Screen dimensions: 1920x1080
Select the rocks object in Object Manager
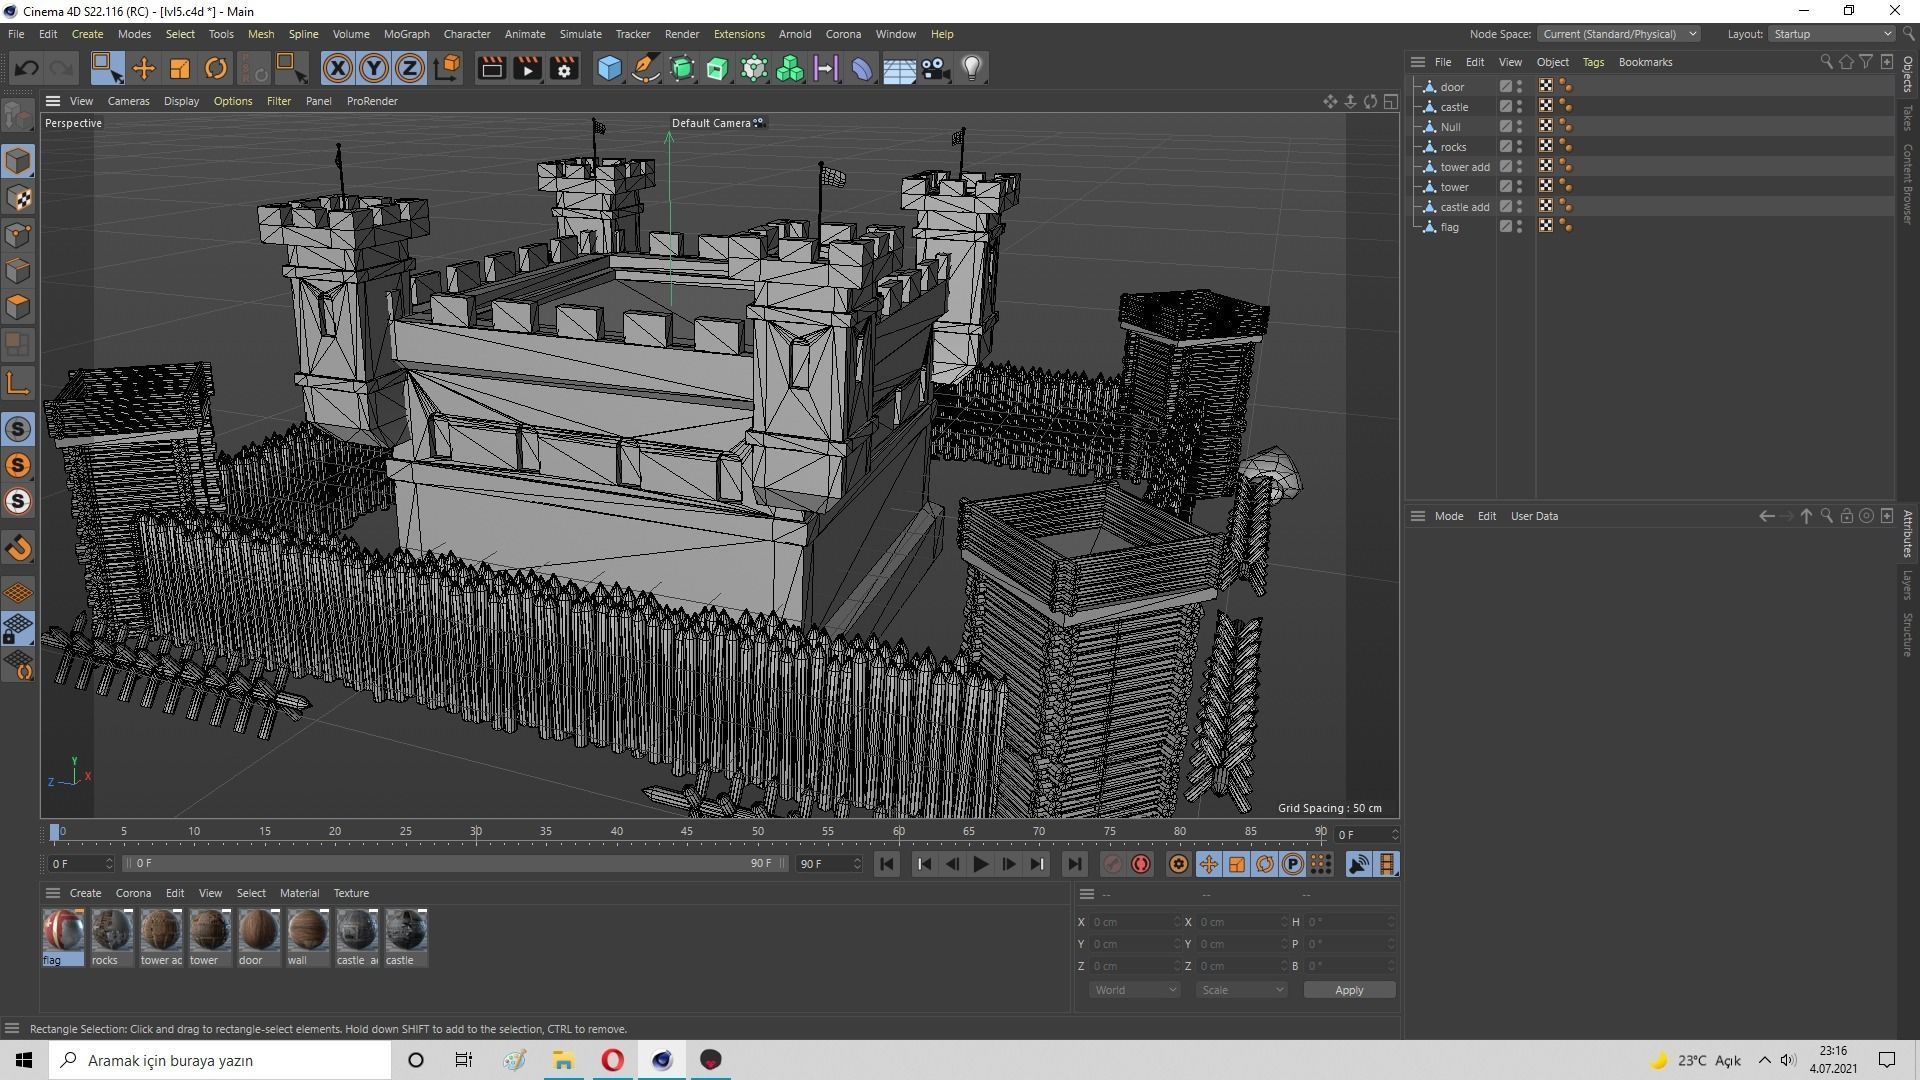[x=1453, y=147]
